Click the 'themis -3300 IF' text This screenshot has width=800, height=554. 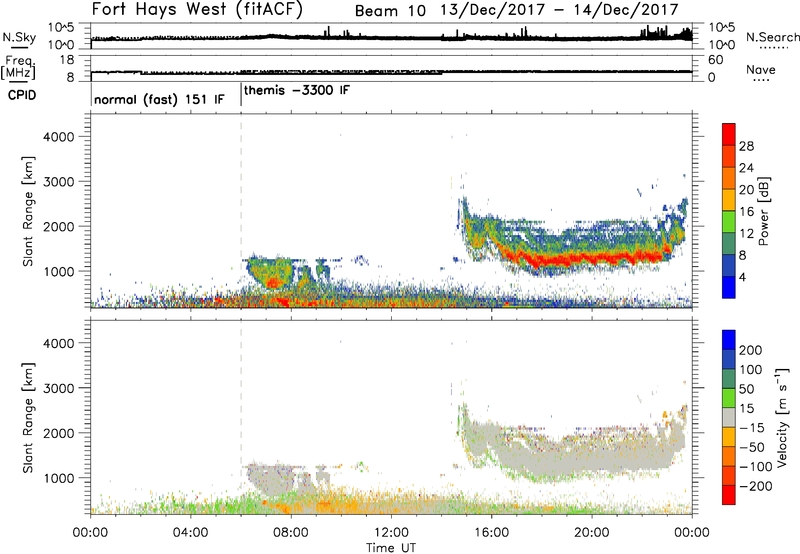[297, 91]
